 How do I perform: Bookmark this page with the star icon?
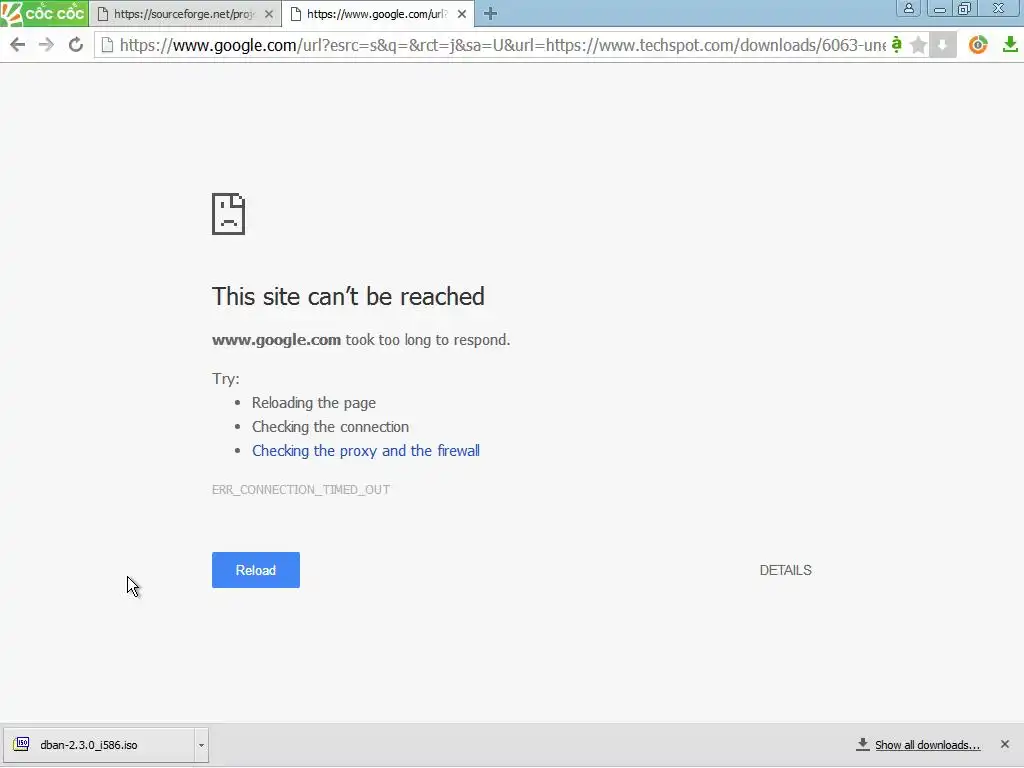coord(918,44)
